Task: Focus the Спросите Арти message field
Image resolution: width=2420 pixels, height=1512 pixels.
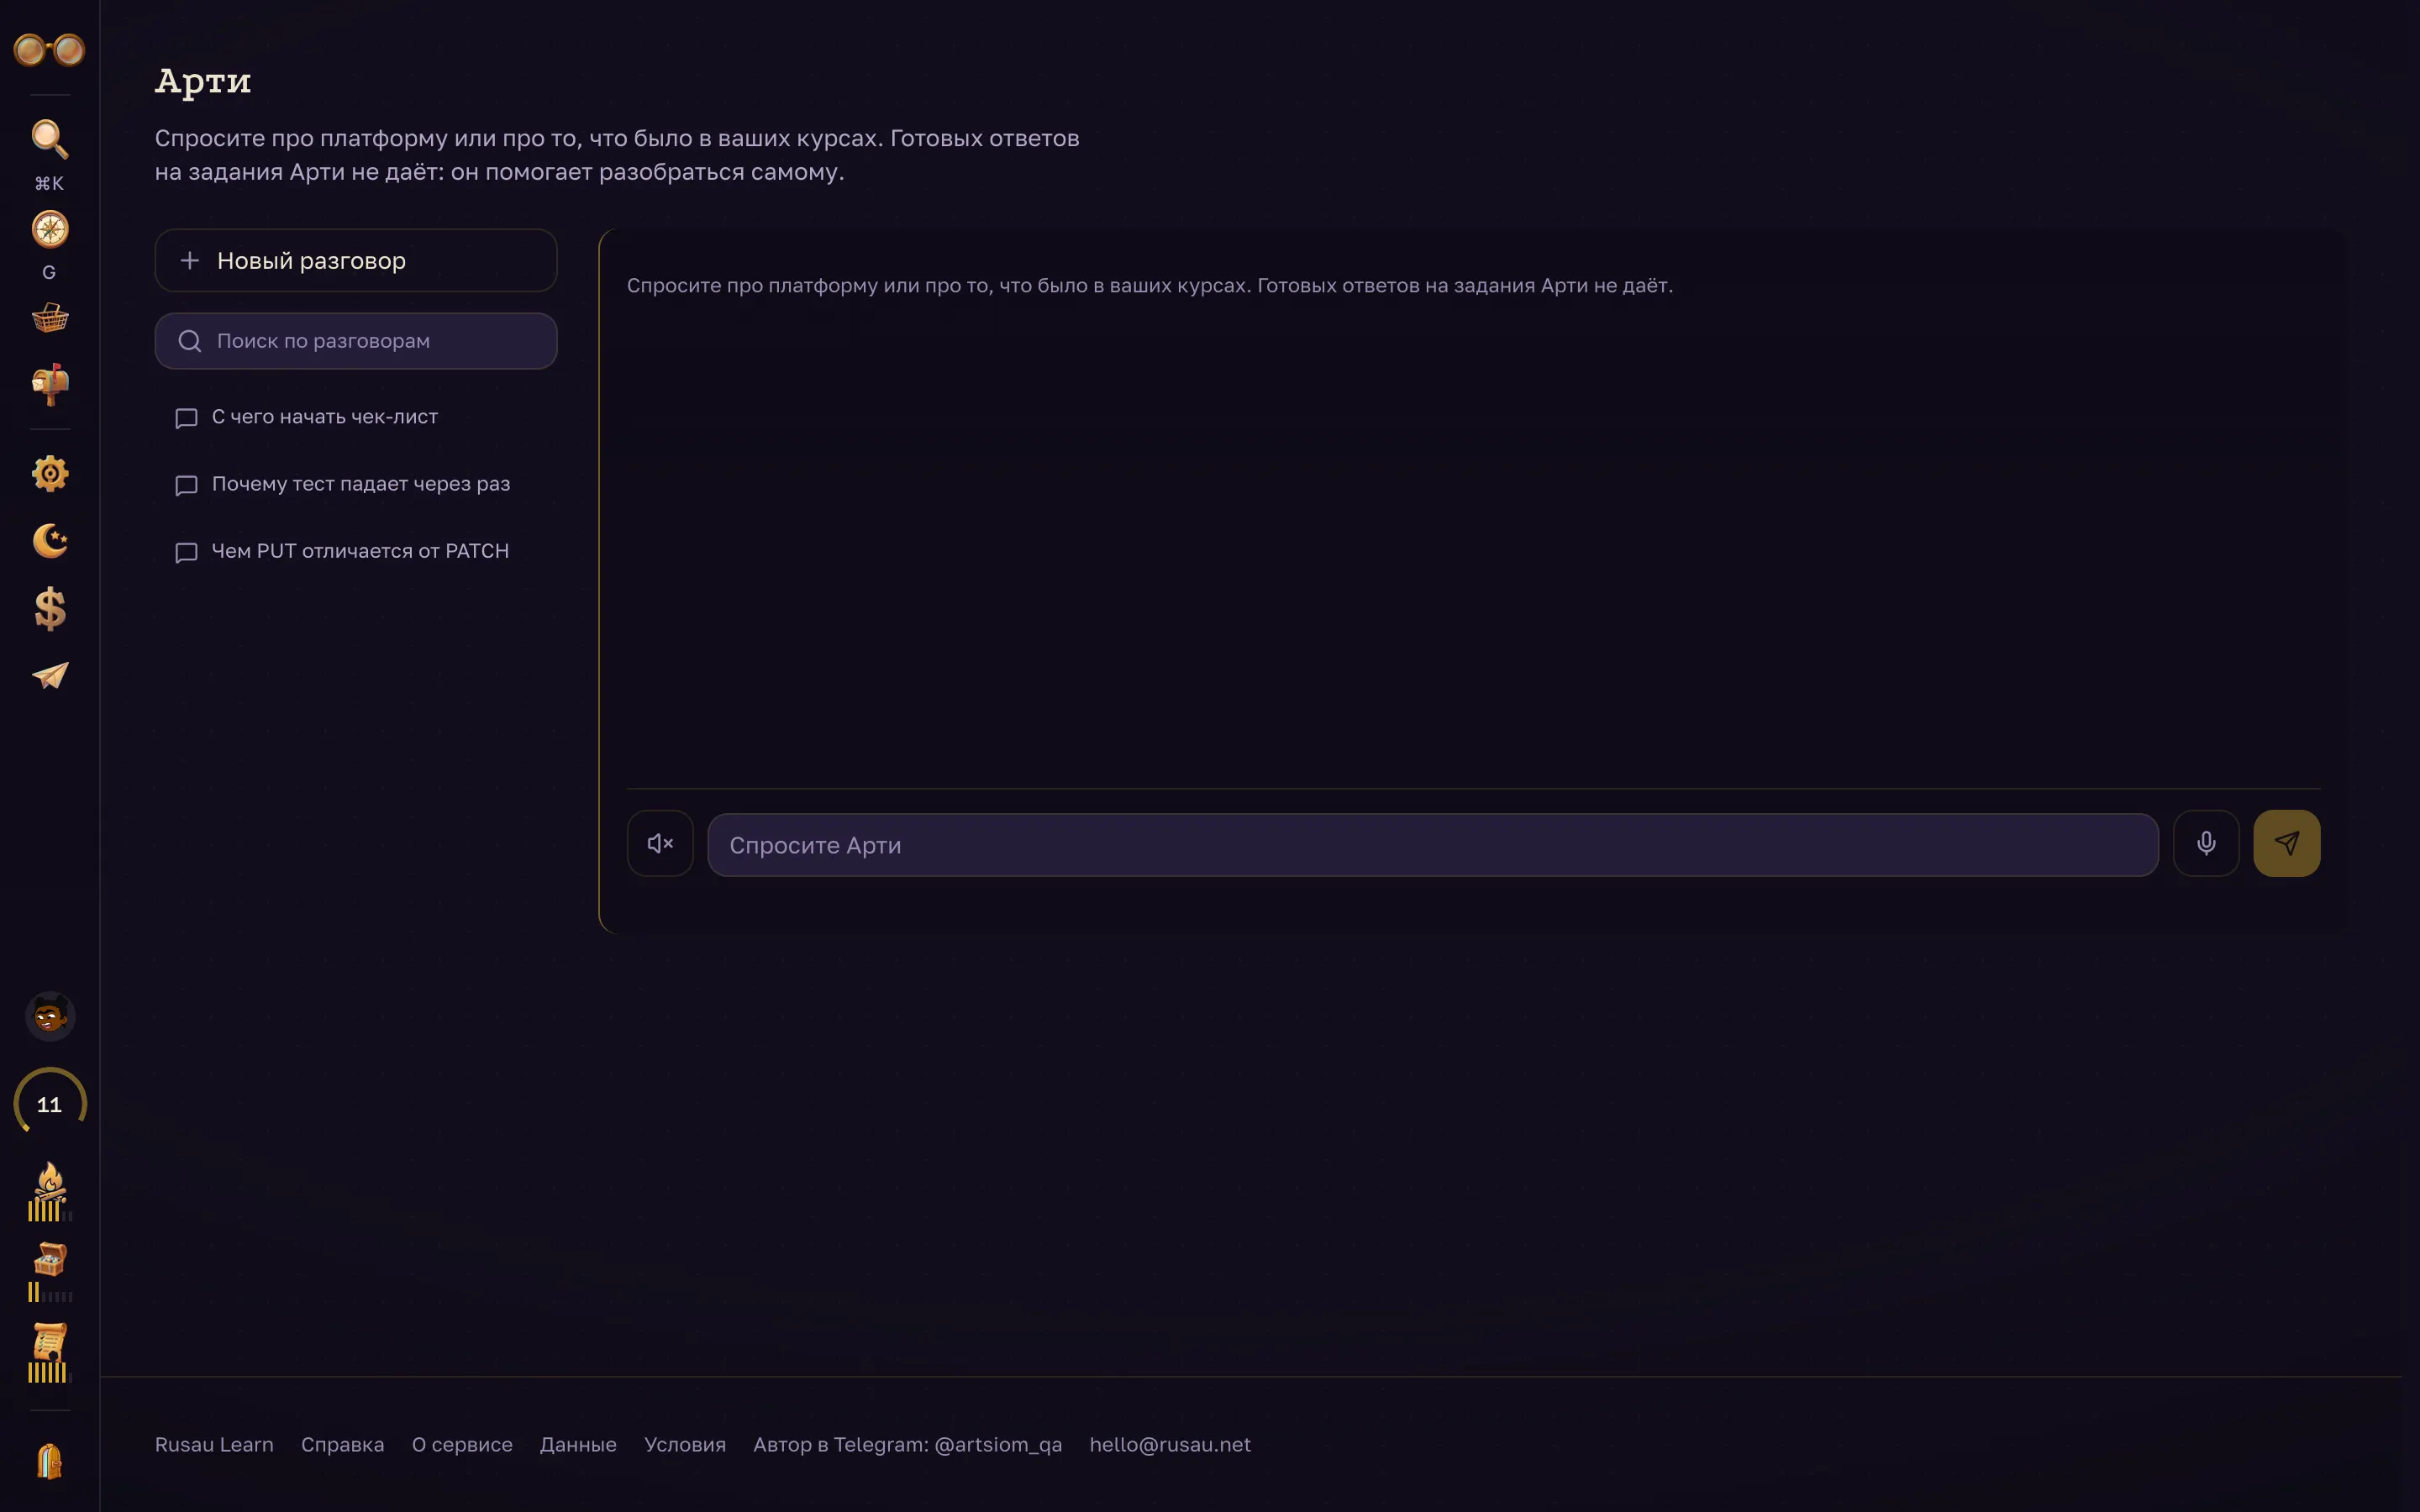Action: coord(1432,845)
